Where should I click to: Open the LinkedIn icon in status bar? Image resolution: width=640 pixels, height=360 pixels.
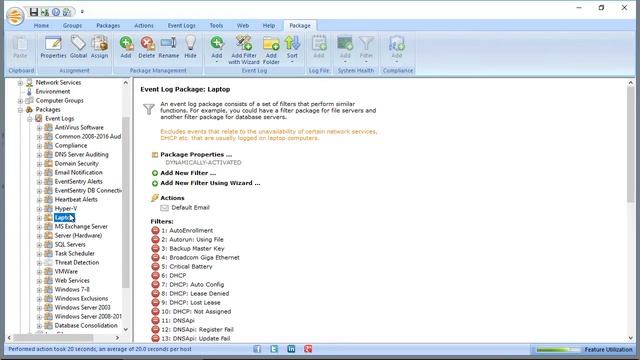(291, 349)
